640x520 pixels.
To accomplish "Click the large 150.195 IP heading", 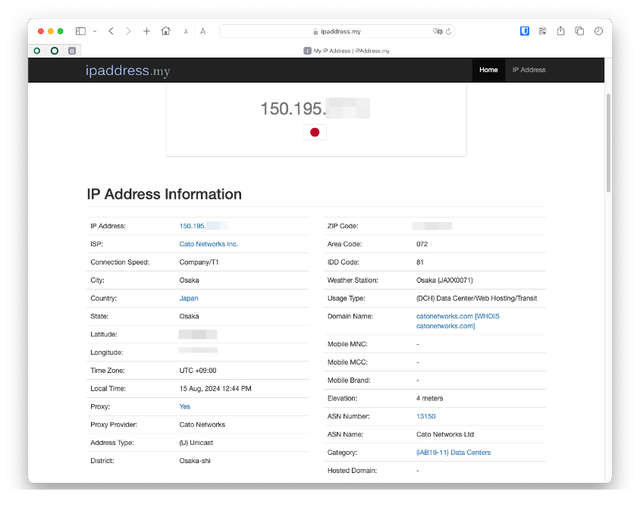I will pos(315,109).
